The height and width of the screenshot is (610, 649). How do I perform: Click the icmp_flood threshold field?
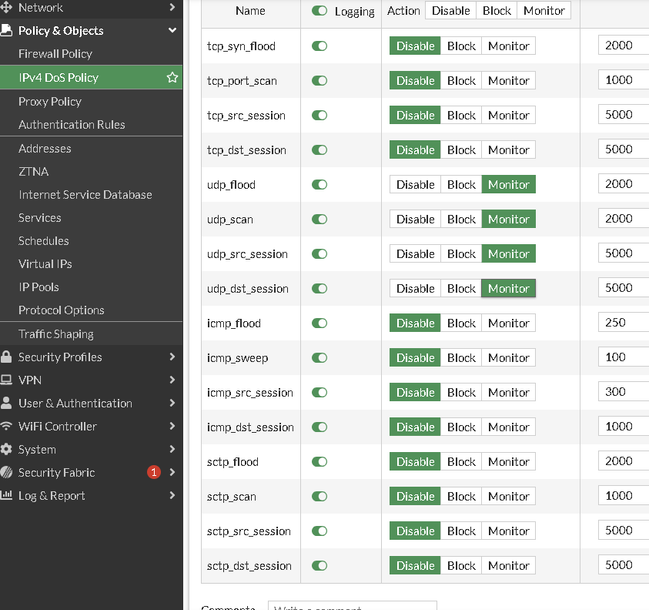point(623,323)
